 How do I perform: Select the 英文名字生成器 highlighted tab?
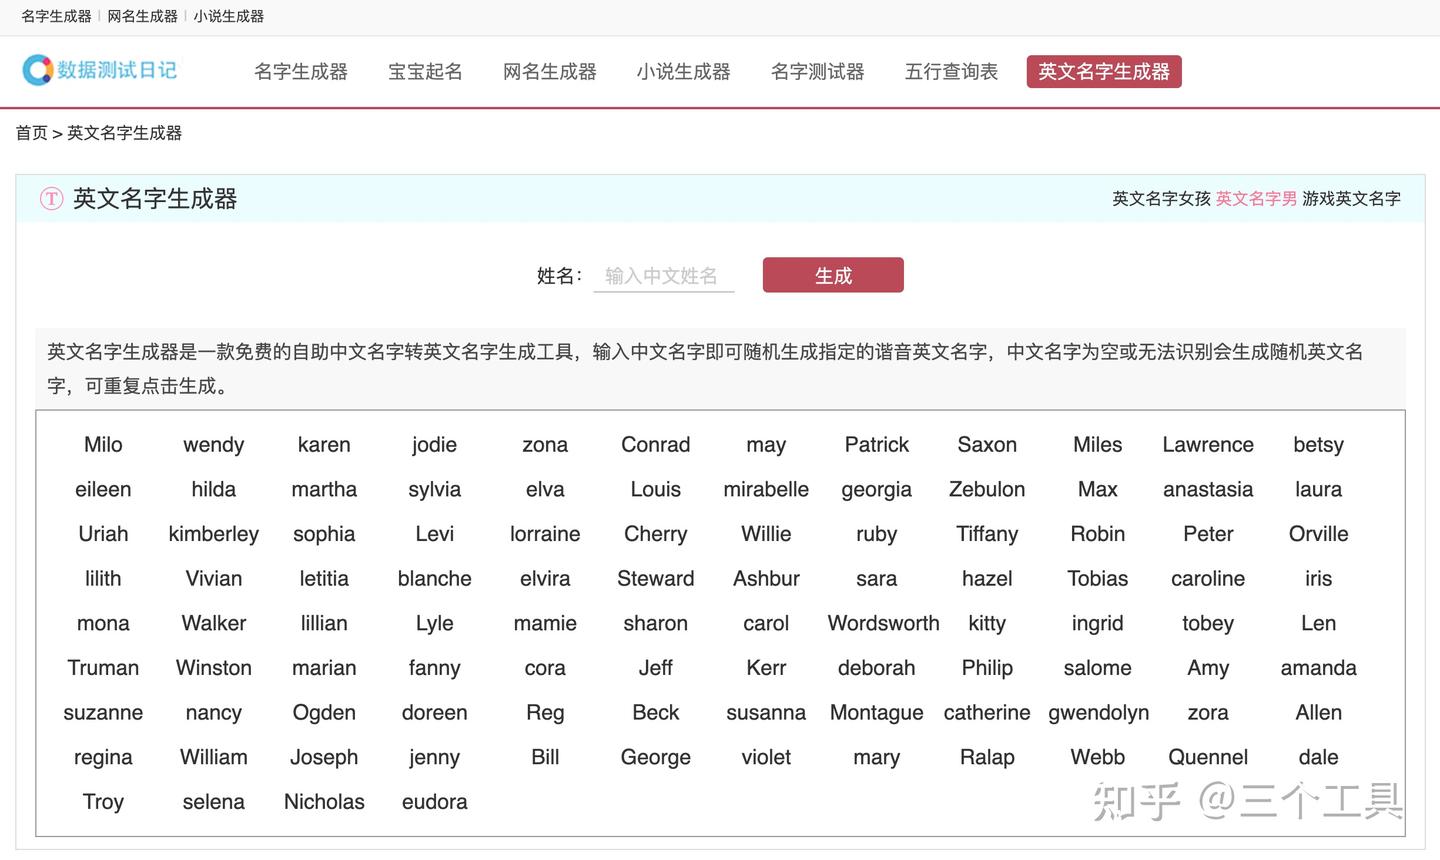(1104, 72)
